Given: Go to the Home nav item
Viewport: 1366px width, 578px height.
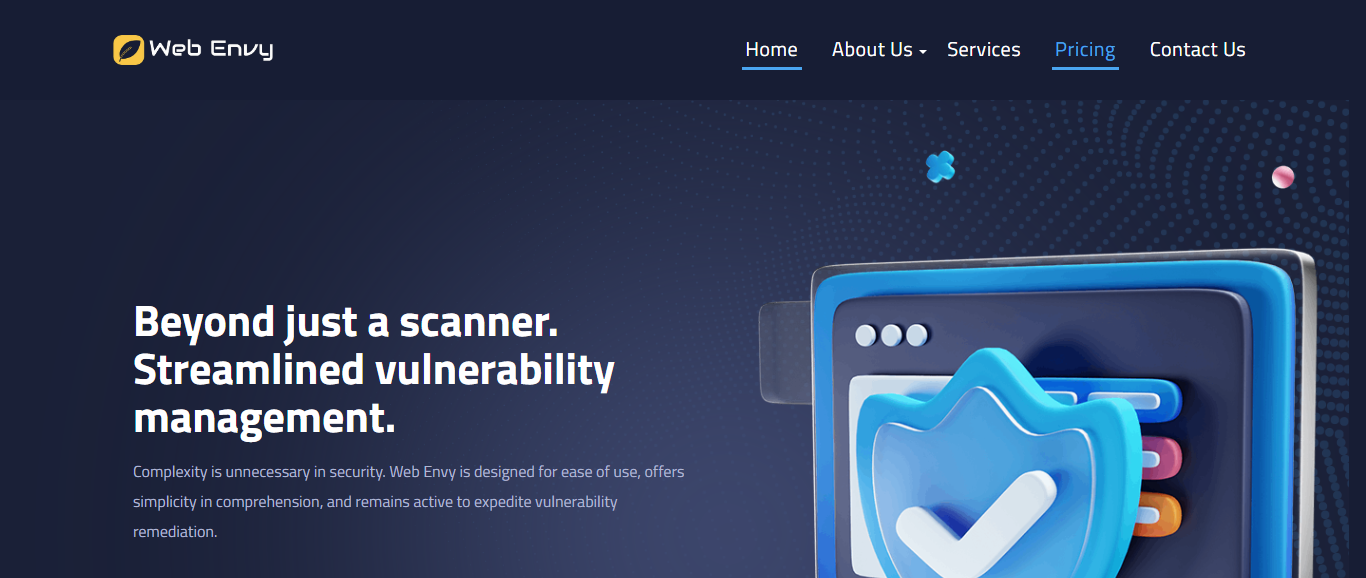Looking at the screenshot, I should coord(771,50).
